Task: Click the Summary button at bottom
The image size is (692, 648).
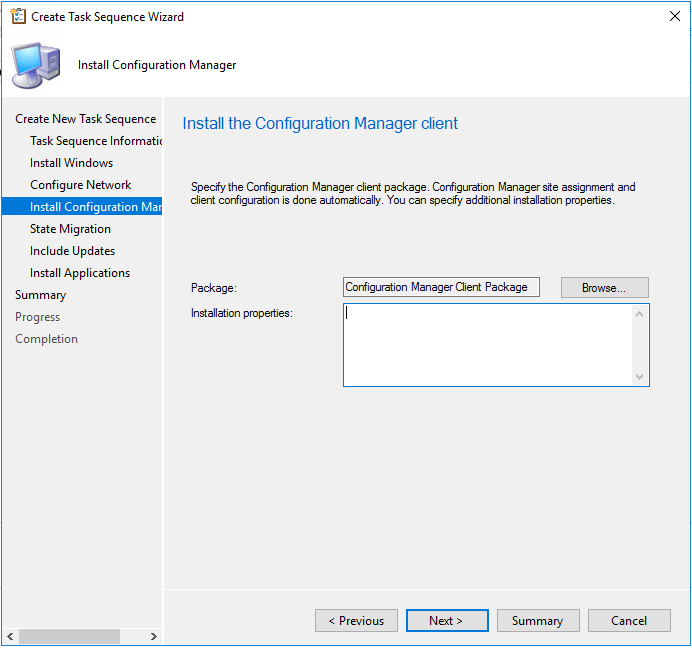Action: [x=538, y=621]
